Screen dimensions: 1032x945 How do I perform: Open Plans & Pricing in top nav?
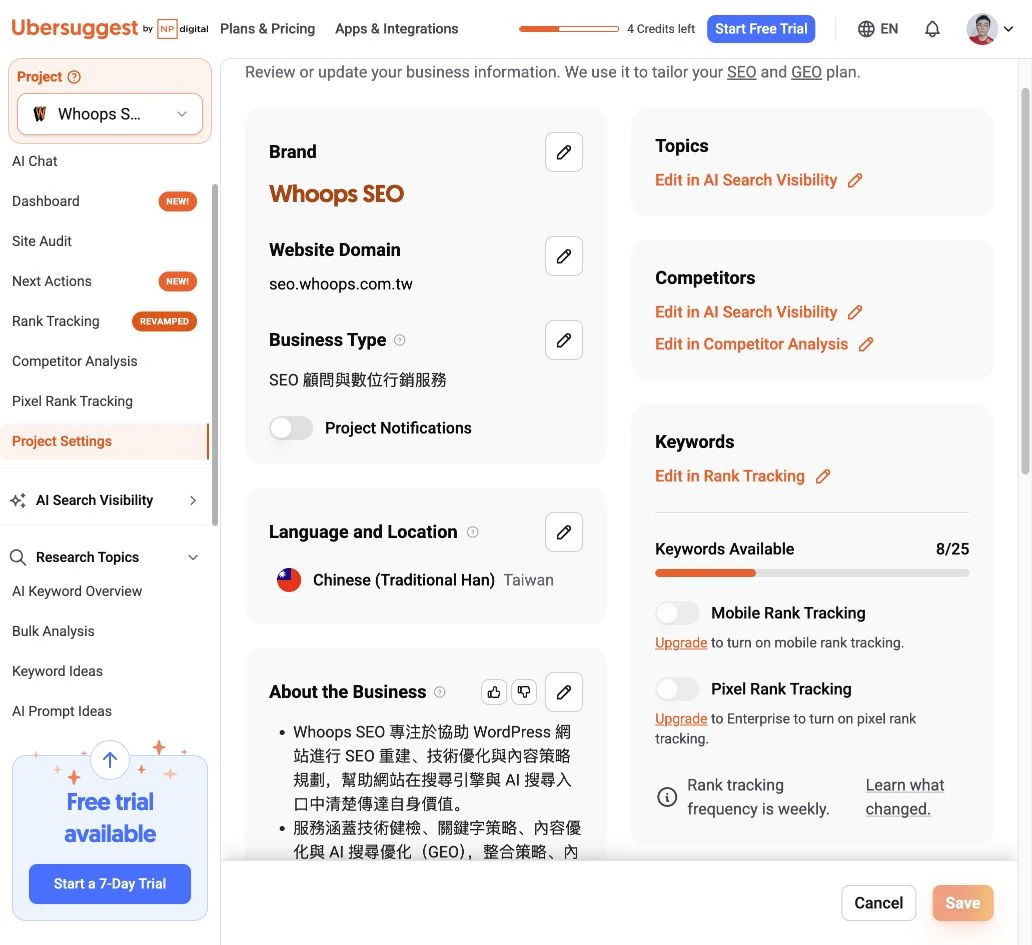tap(267, 29)
